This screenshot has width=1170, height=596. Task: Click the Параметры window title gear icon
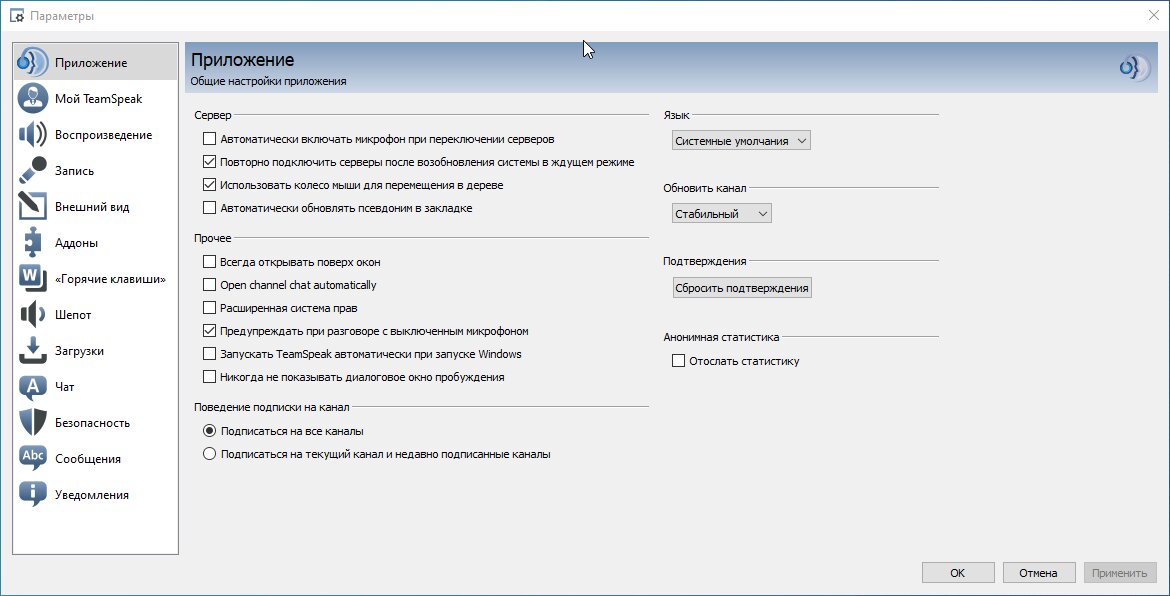pos(16,16)
